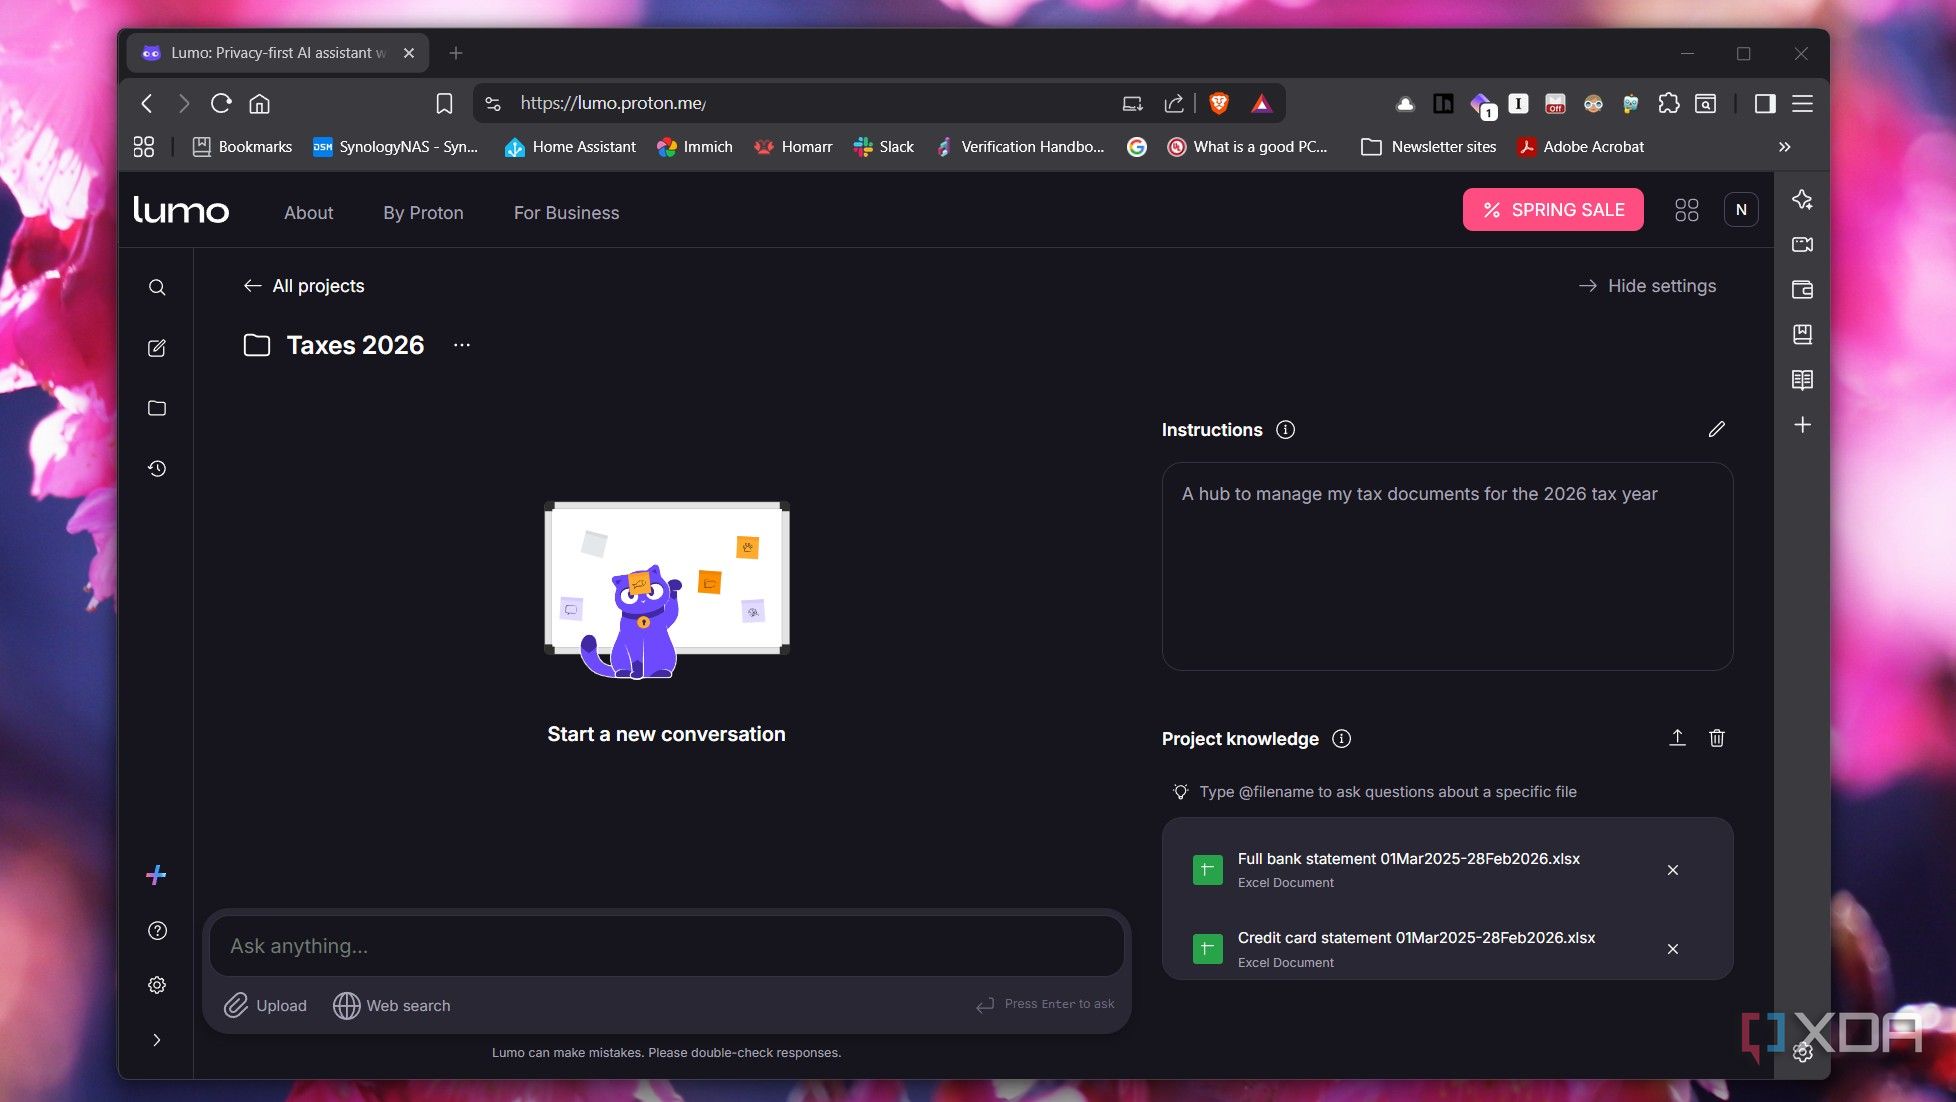Viewport: 1956px width, 1102px height.
Task: Edit the instructions text box
Action: point(1447,566)
